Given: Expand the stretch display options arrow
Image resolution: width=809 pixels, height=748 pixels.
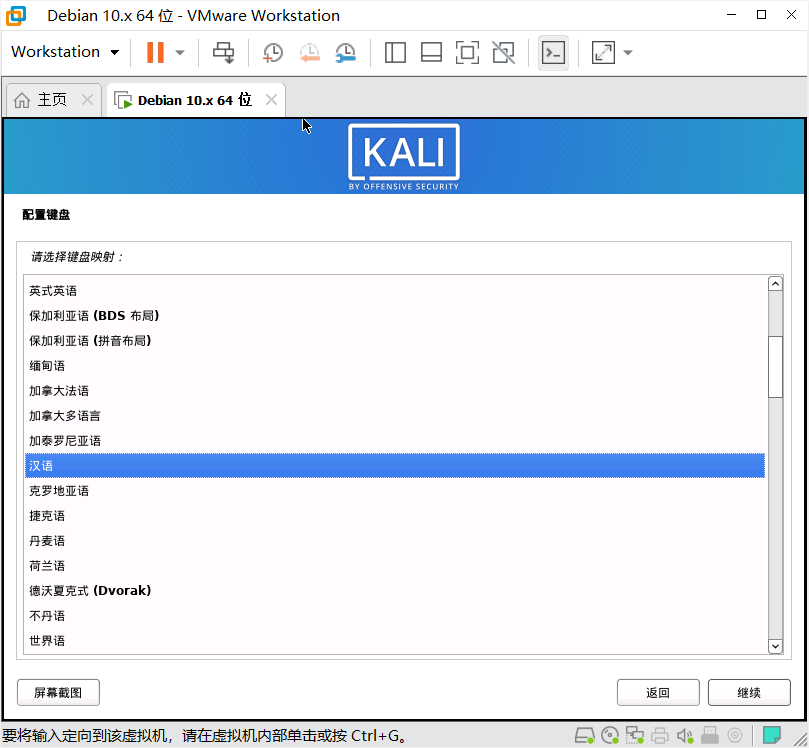Looking at the screenshot, I should click(x=628, y=52).
